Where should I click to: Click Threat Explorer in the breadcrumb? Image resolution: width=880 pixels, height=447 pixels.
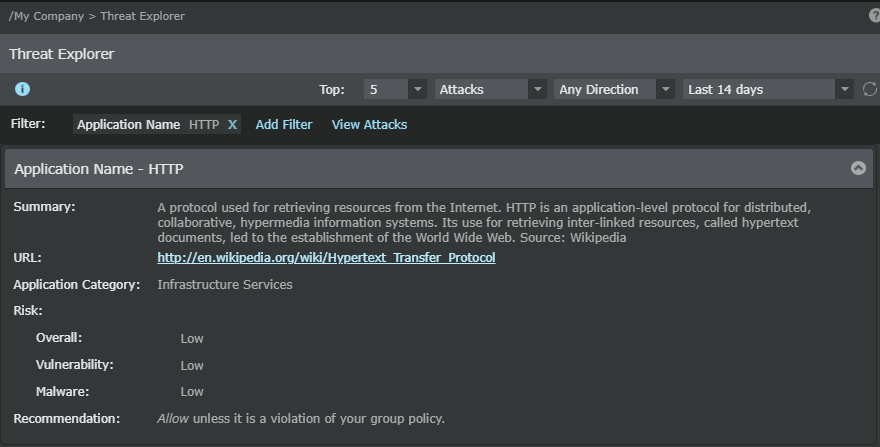143,16
